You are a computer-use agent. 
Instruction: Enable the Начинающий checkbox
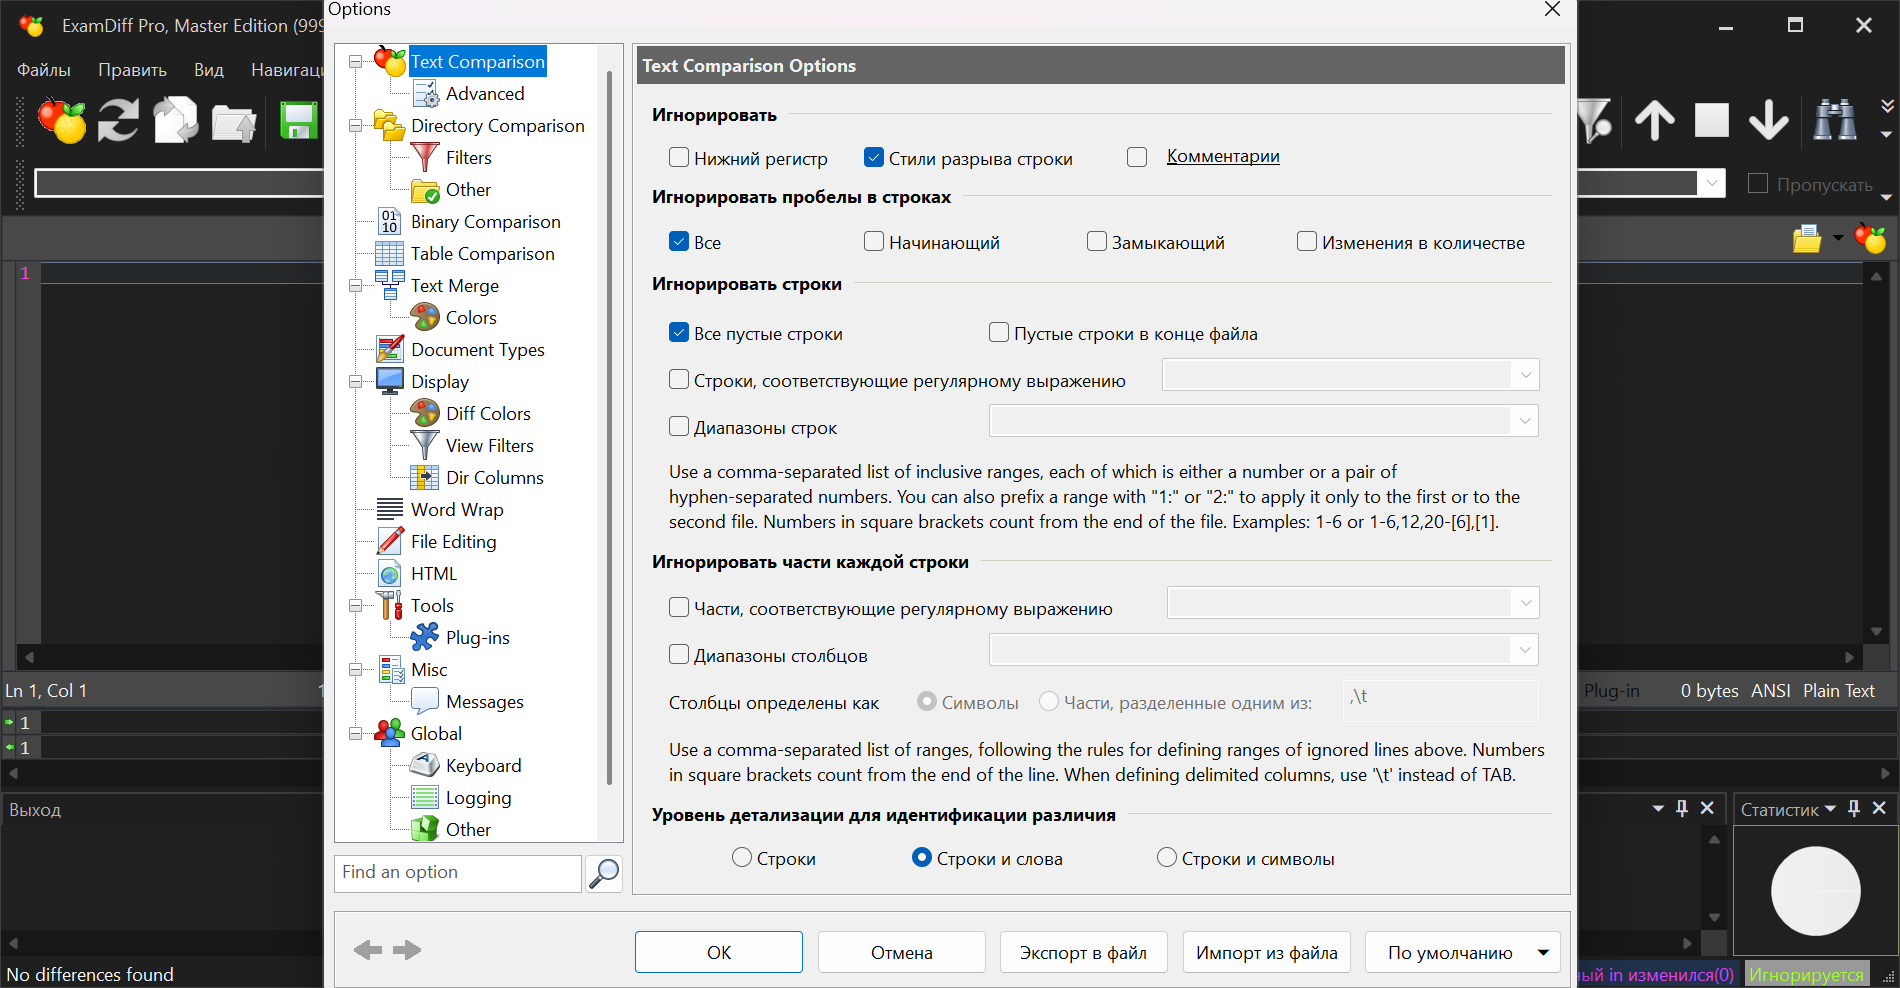click(874, 241)
